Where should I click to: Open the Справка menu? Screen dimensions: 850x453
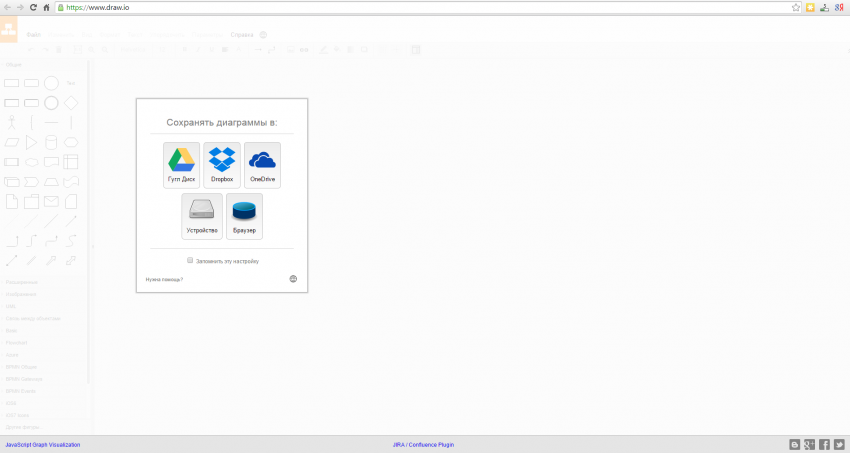tap(242, 34)
